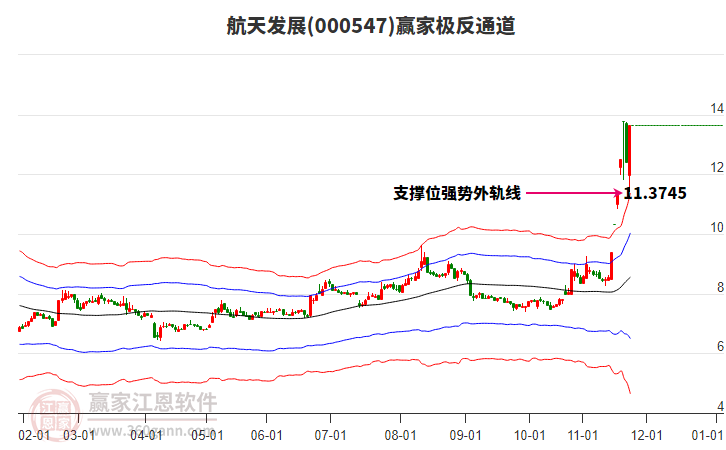Click the green dashed price level line
Image resolution: width=726 pixels, height=450 pixels.
pyautogui.click(x=677, y=125)
